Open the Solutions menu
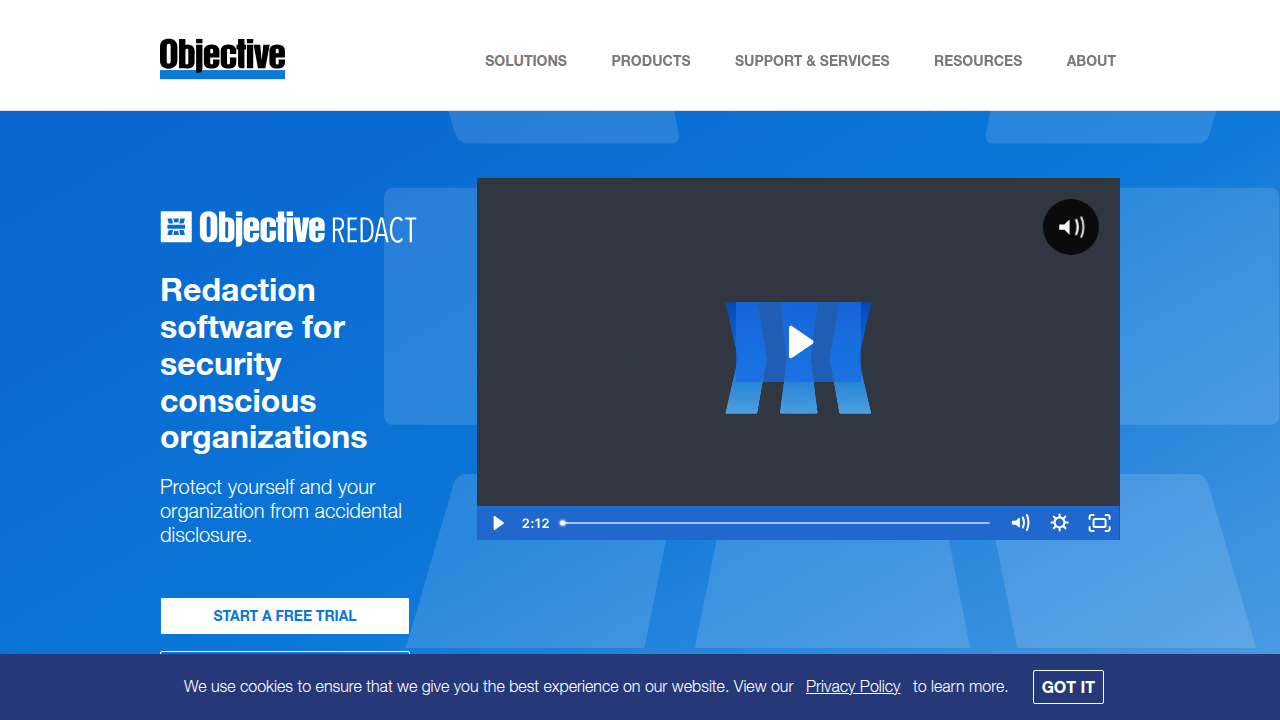 click(x=526, y=61)
